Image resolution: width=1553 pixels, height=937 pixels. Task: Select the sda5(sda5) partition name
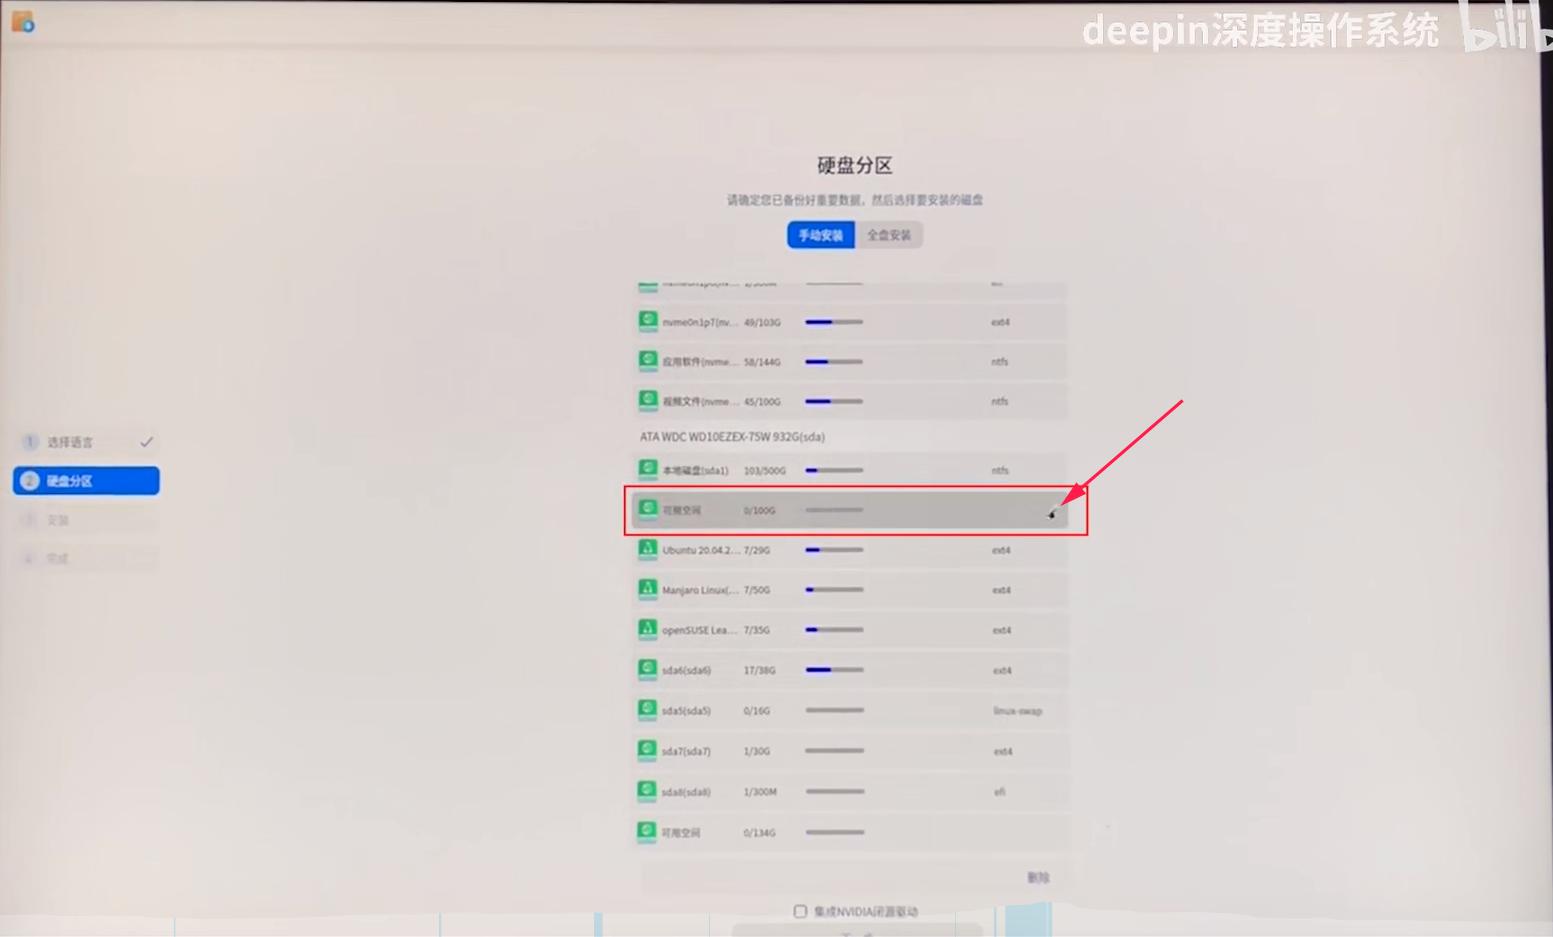[686, 711]
